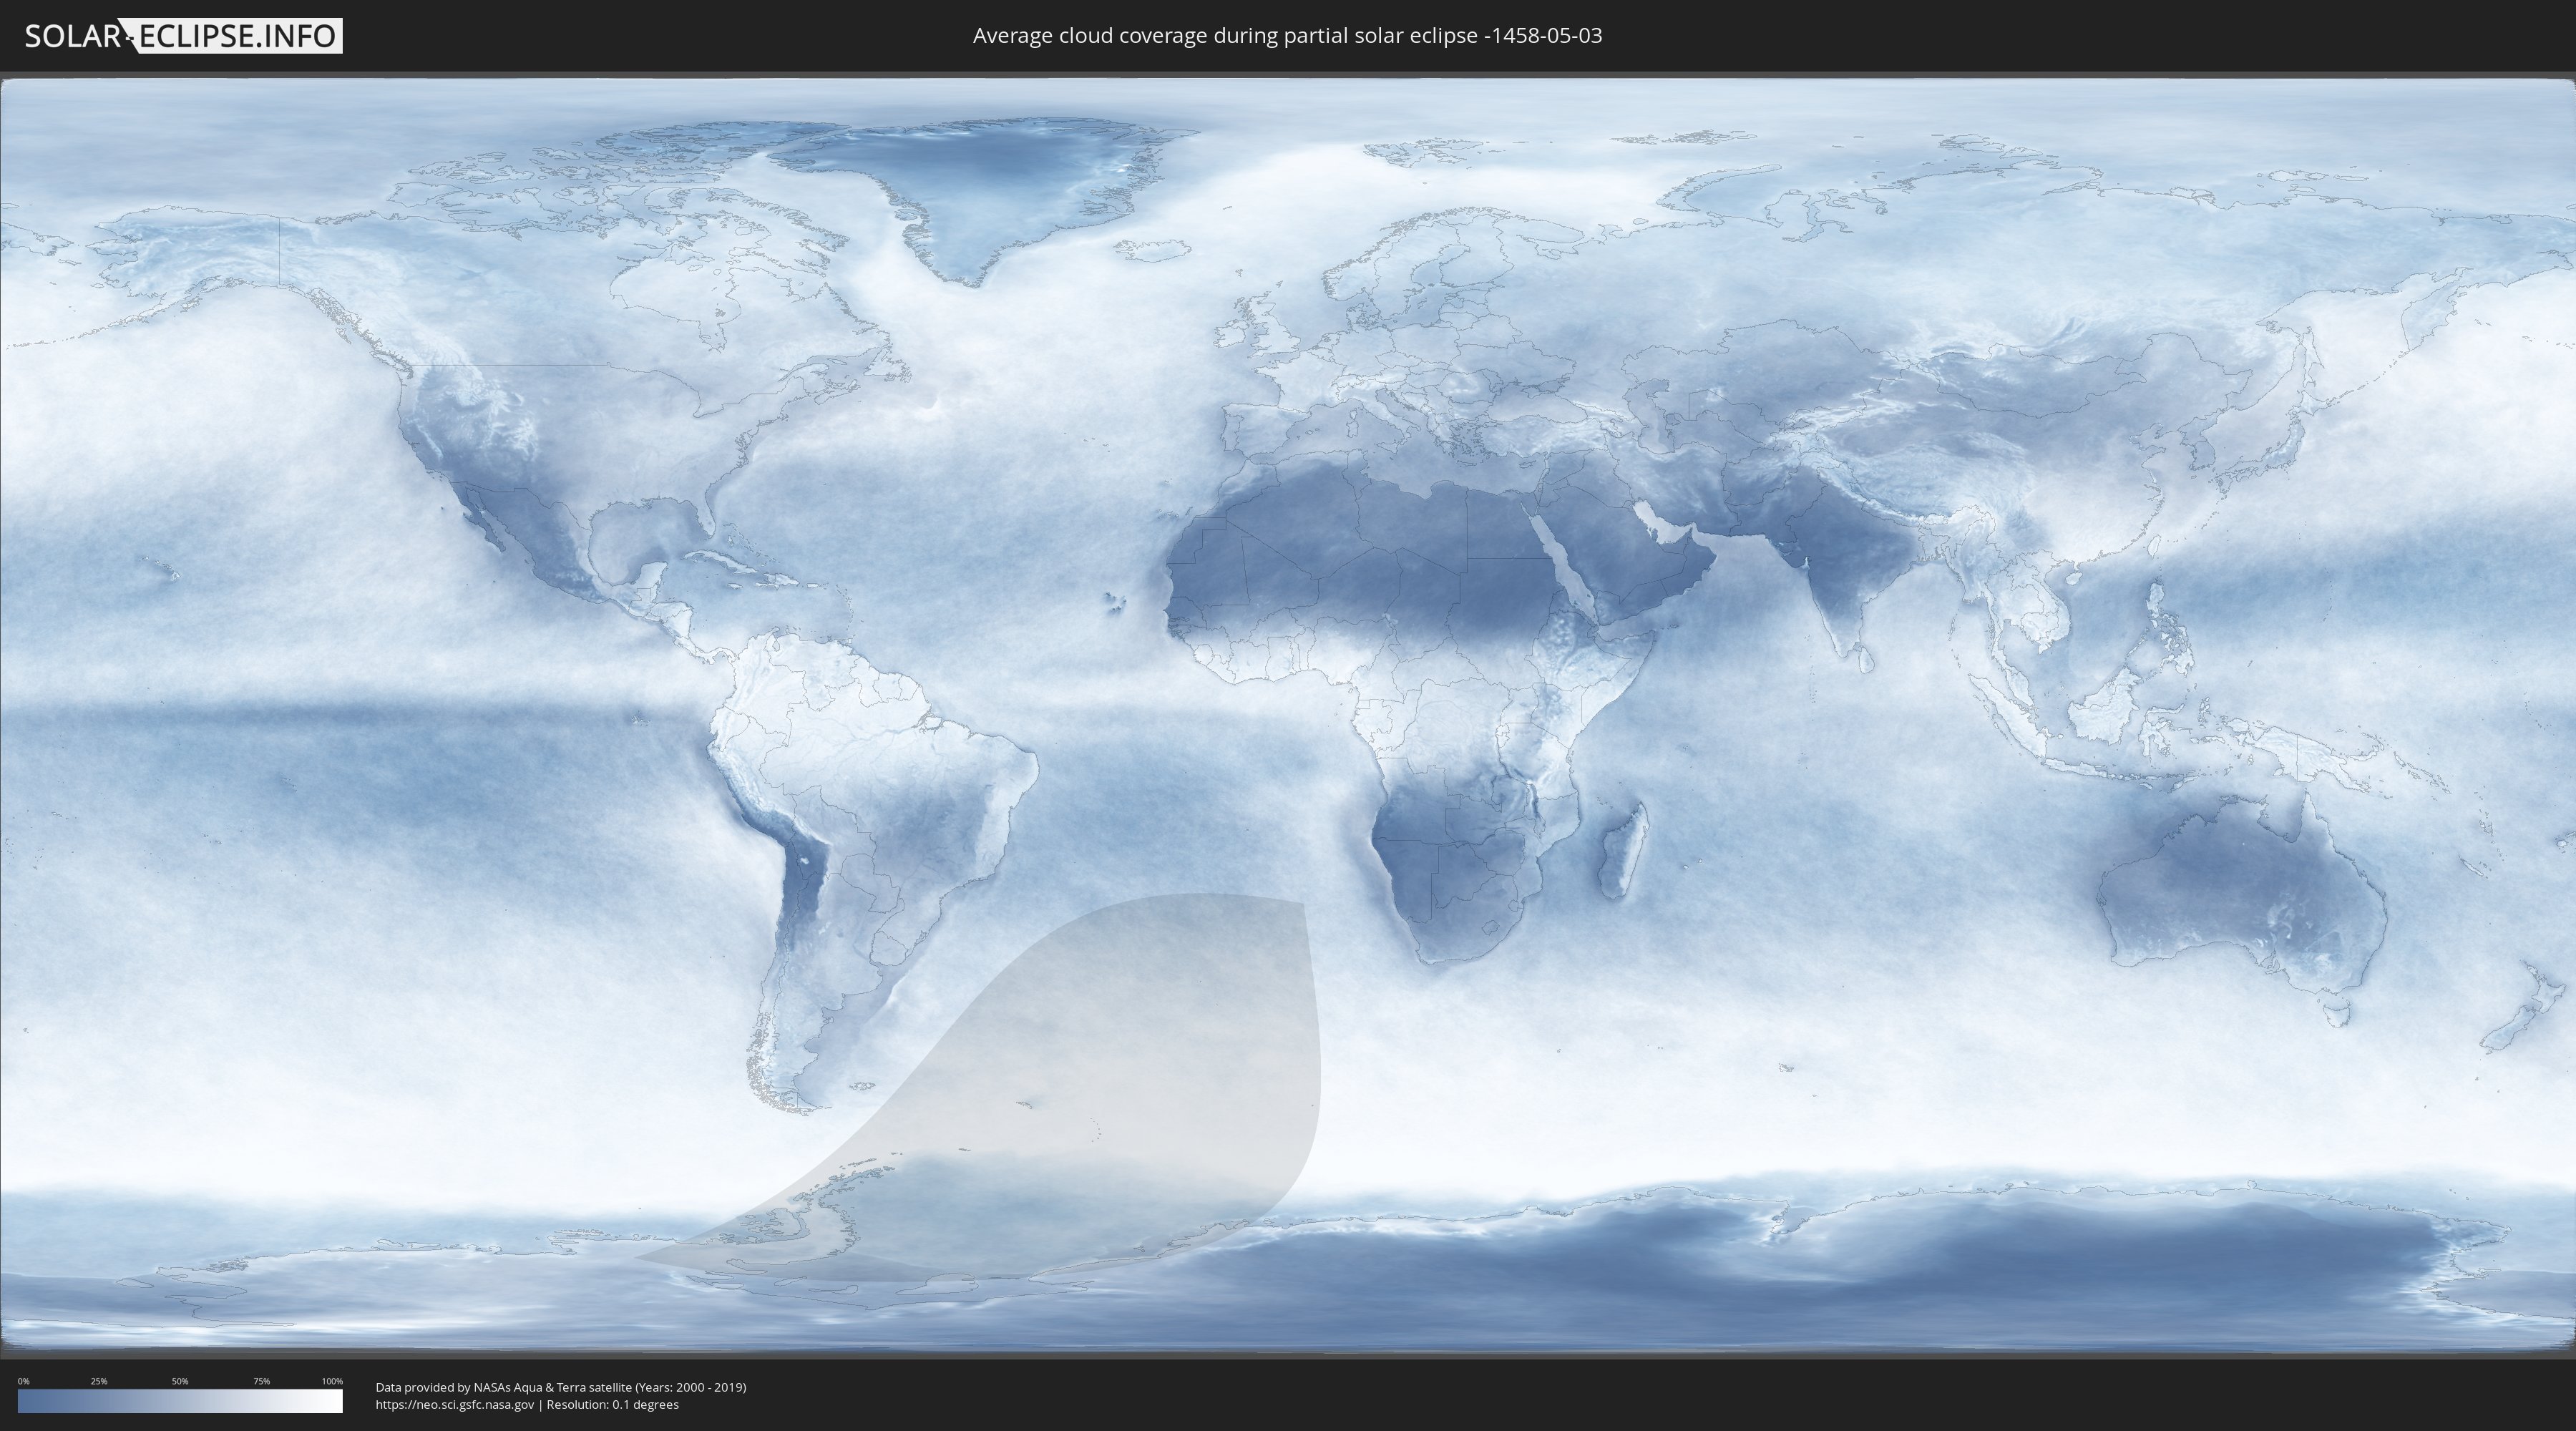2576x1431 pixels.
Task: Click the 100% legend label
Action: click(x=332, y=1381)
